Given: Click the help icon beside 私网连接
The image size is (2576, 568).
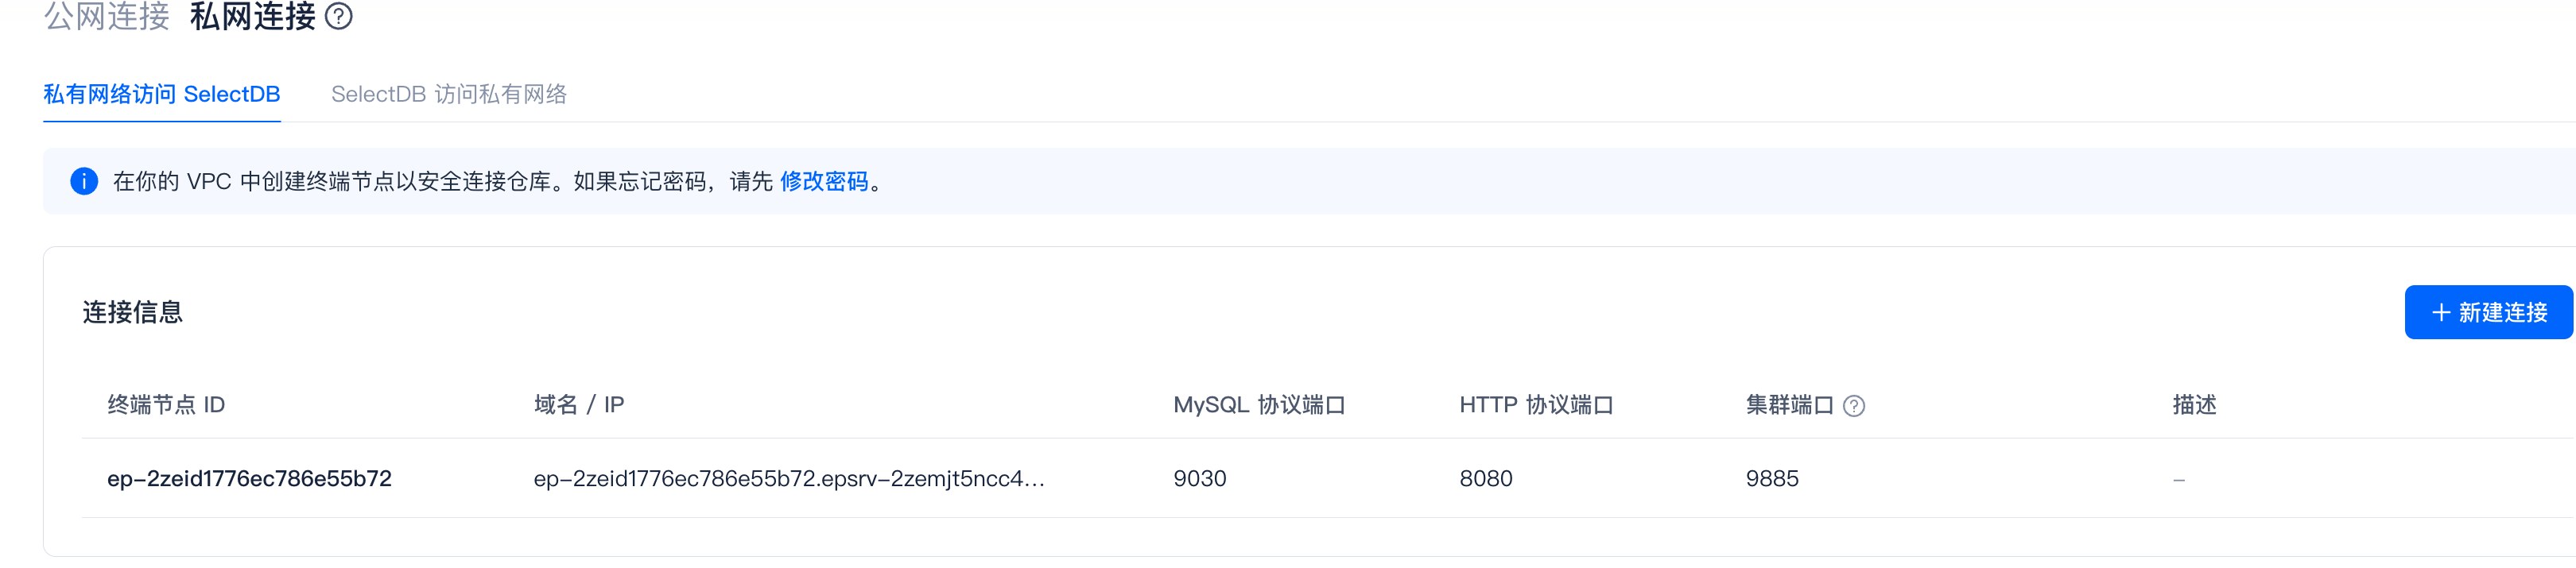Looking at the screenshot, I should (339, 17).
